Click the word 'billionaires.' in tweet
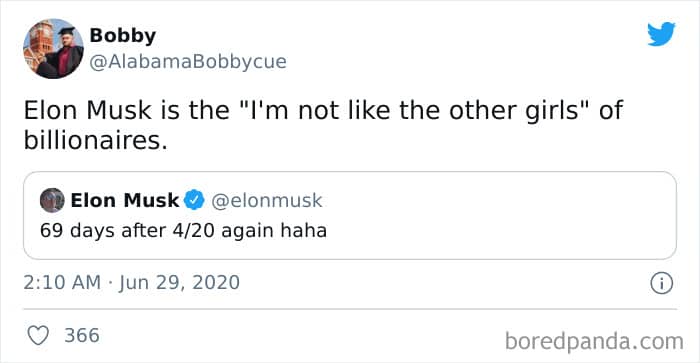 tap(96, 140)
